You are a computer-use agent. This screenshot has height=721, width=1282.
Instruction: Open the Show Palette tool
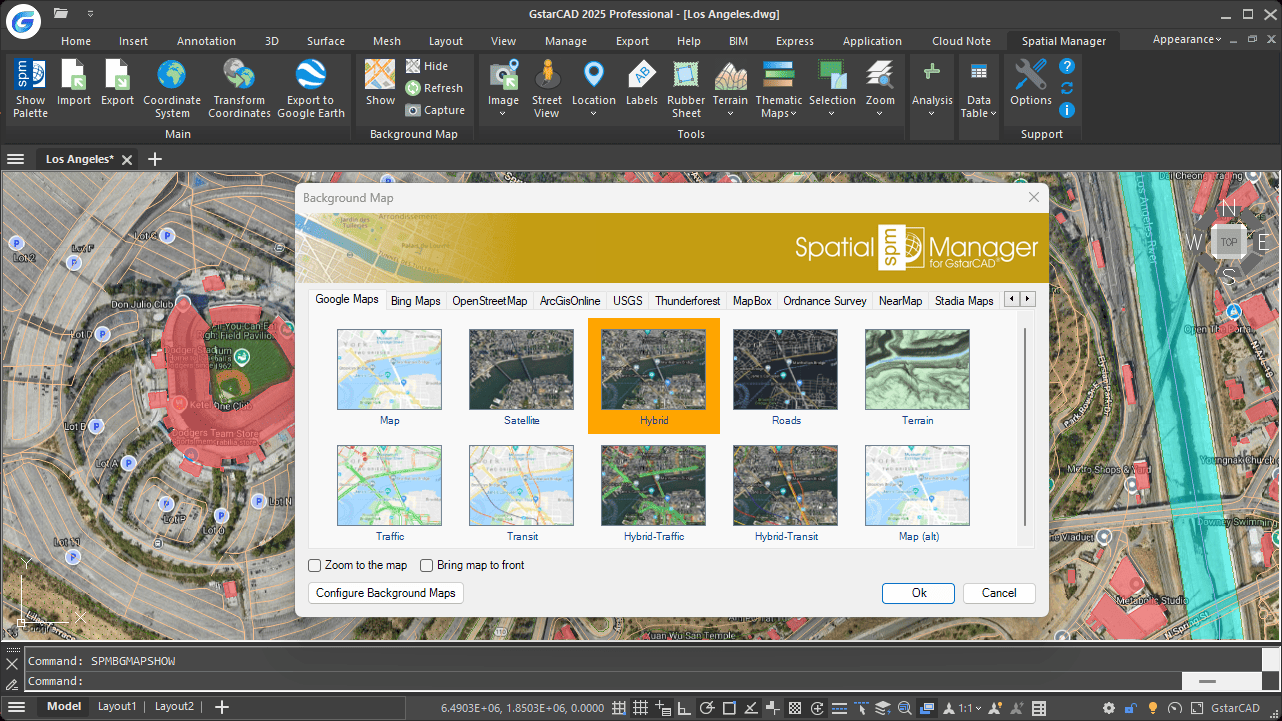[x=30, y=88]
